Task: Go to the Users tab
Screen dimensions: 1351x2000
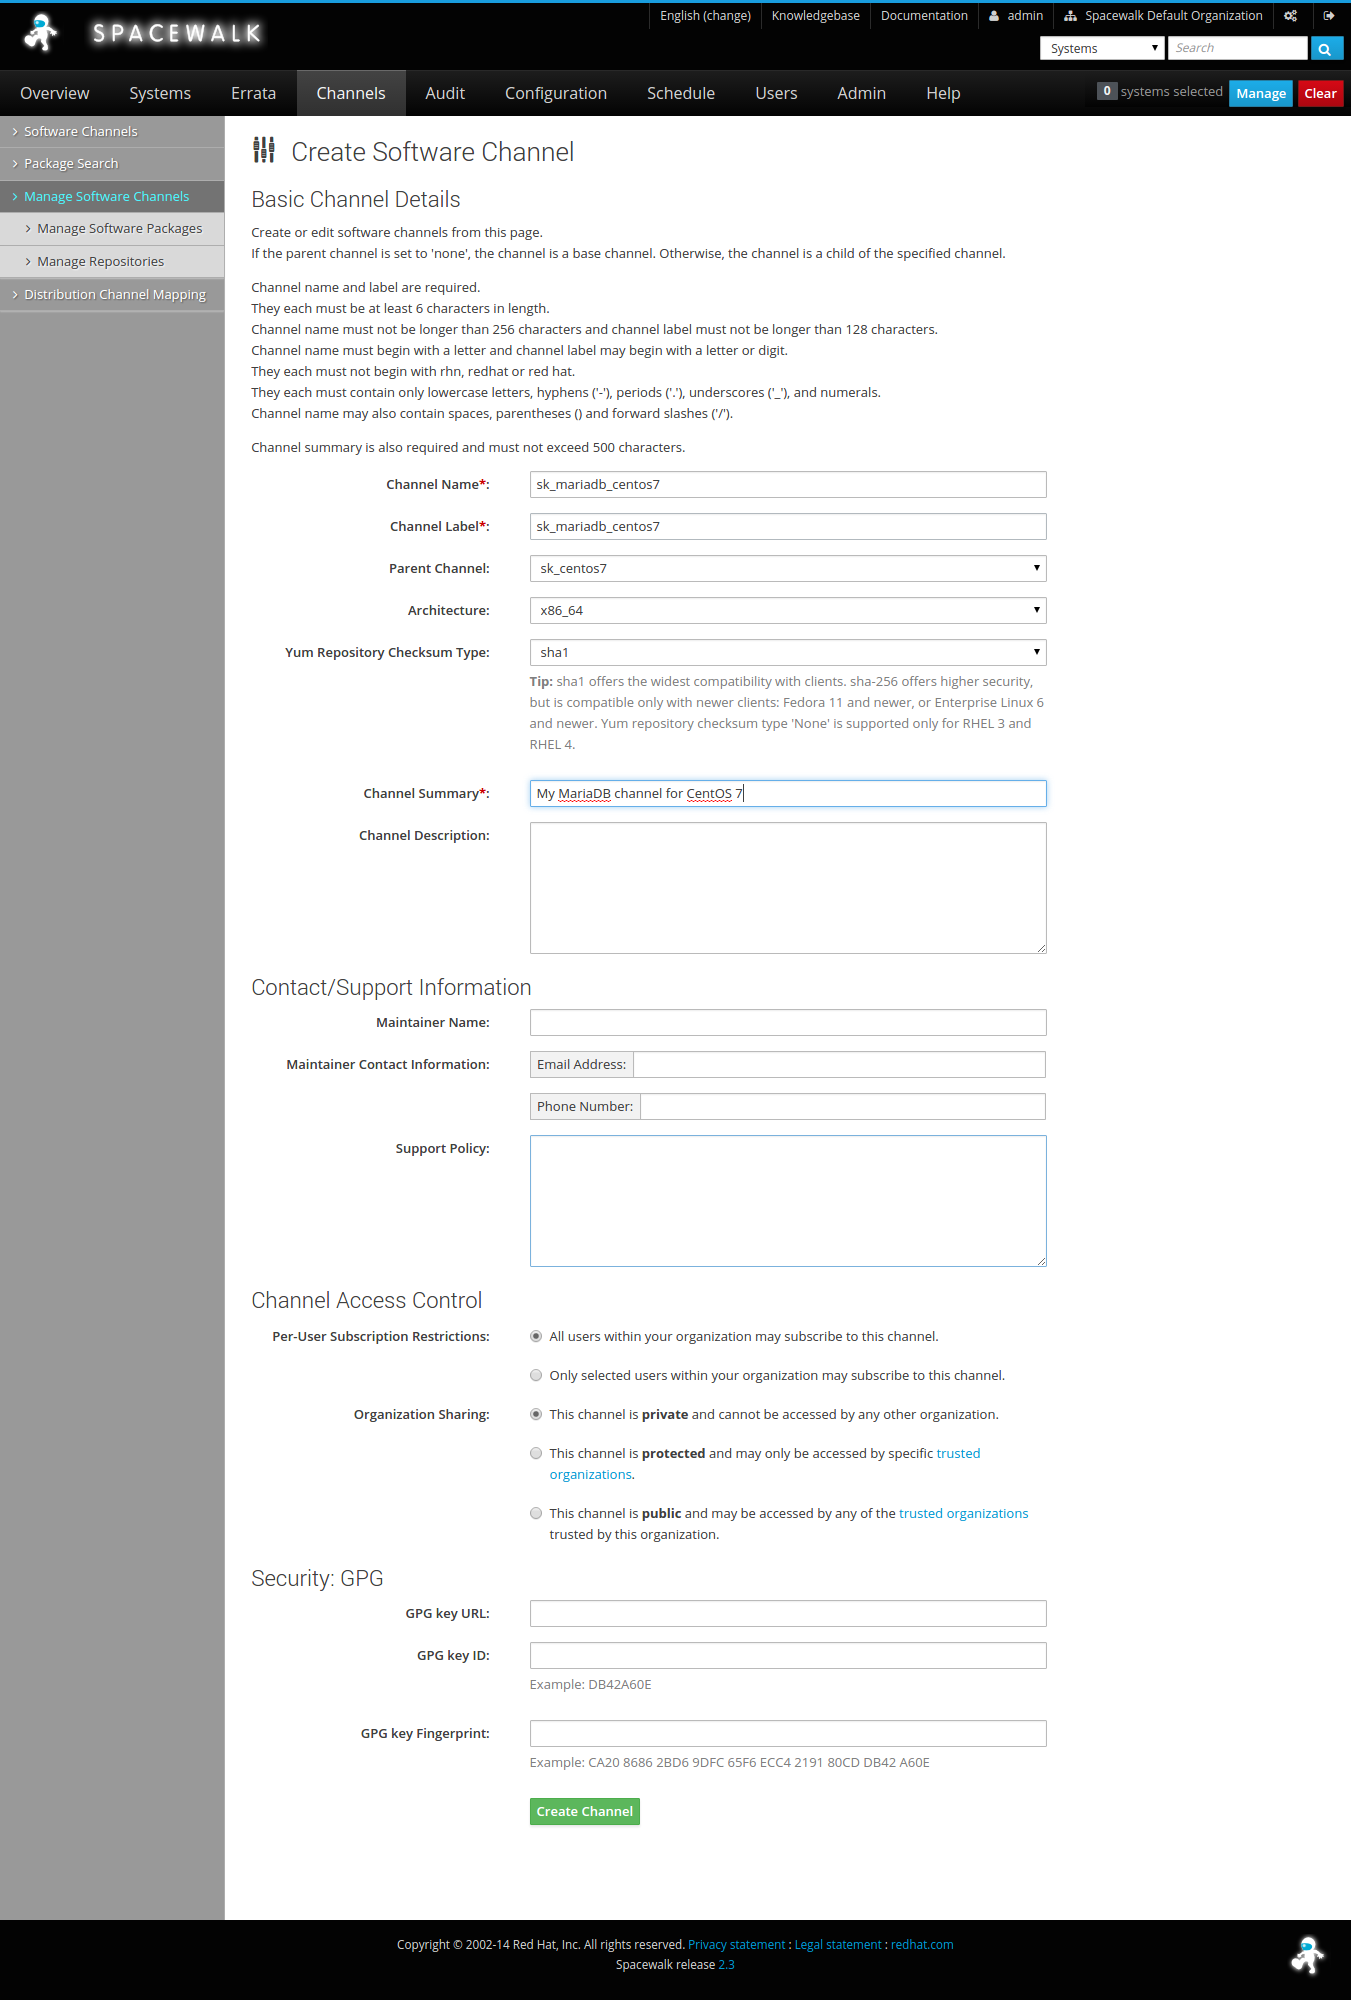Action: pyautogui.click(x=776, y=94)
